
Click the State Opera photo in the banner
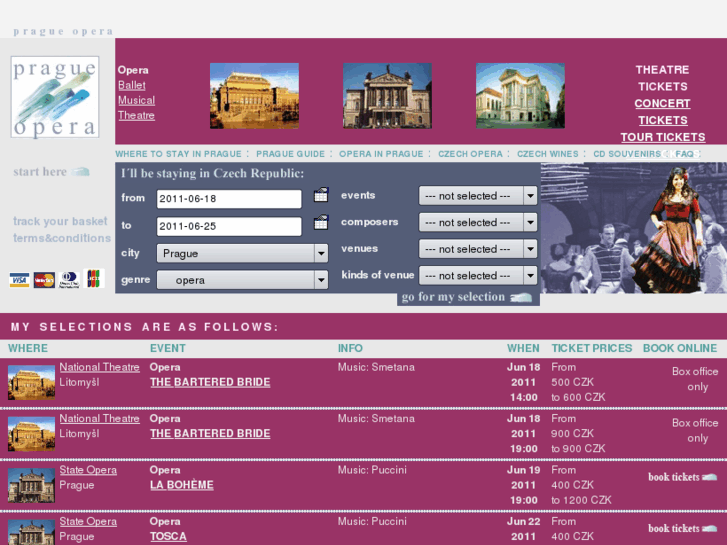(x=387, y=96)
